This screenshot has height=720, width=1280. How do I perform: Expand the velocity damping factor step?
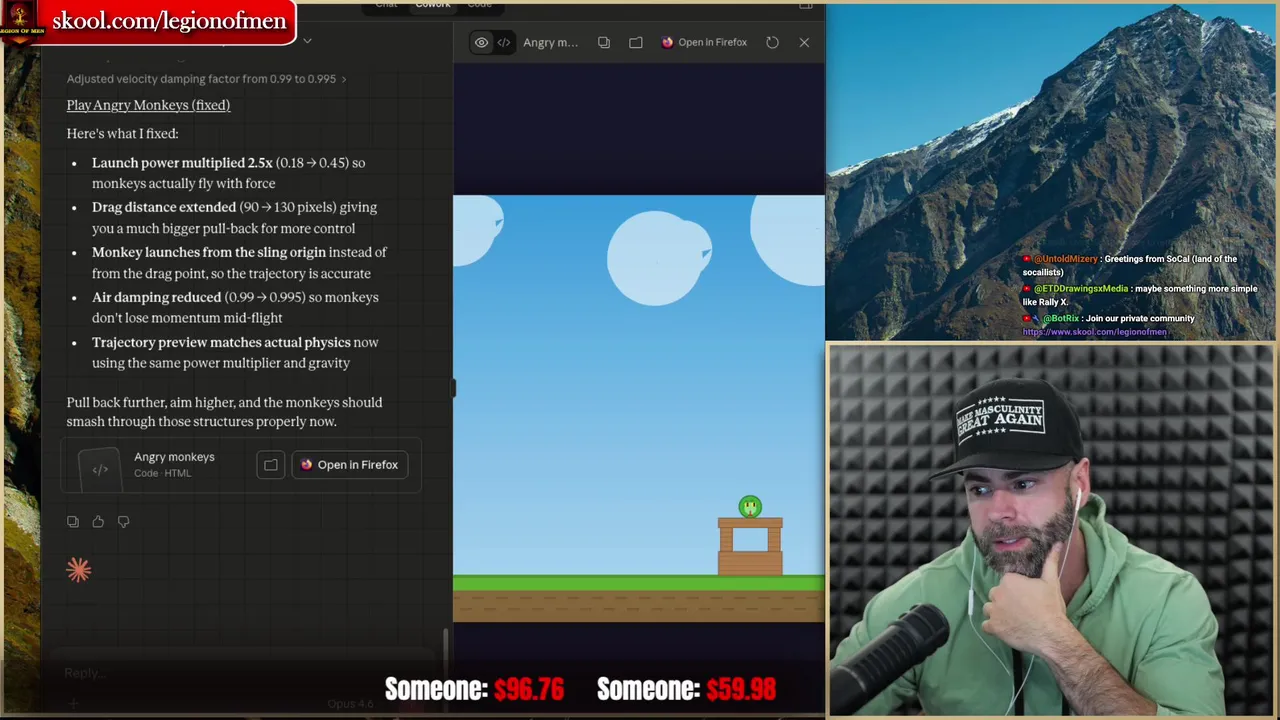tap(206, 78)
